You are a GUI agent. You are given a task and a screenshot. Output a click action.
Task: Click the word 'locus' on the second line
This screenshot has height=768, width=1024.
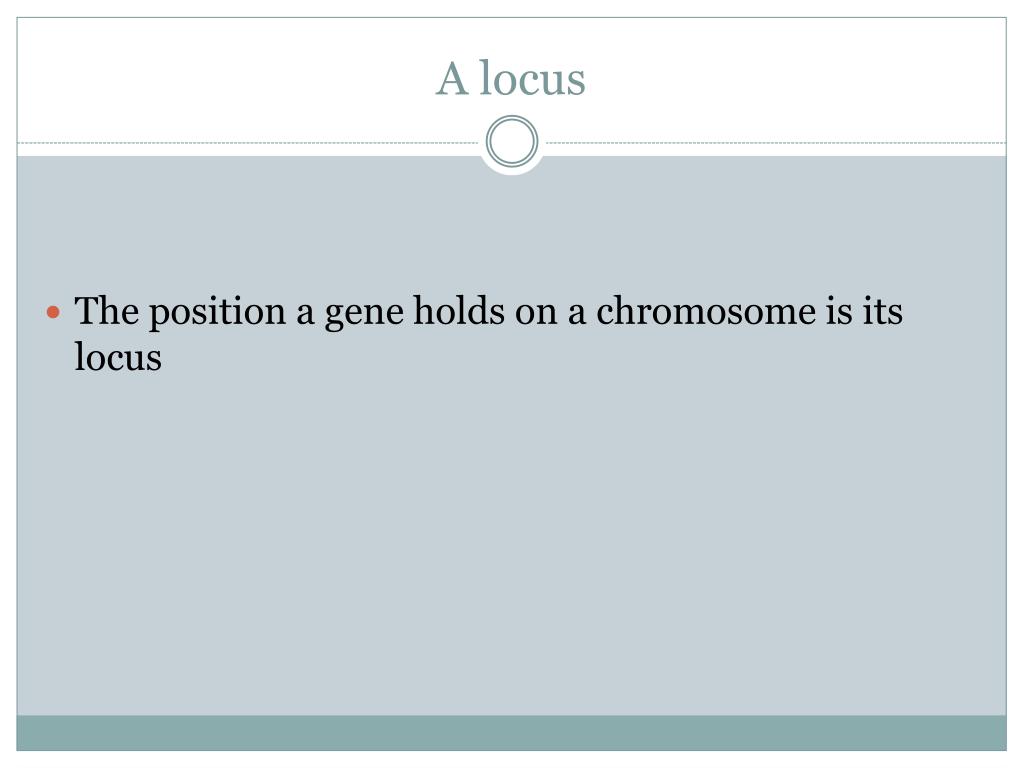pyautogui.click(x=118, y=357)
